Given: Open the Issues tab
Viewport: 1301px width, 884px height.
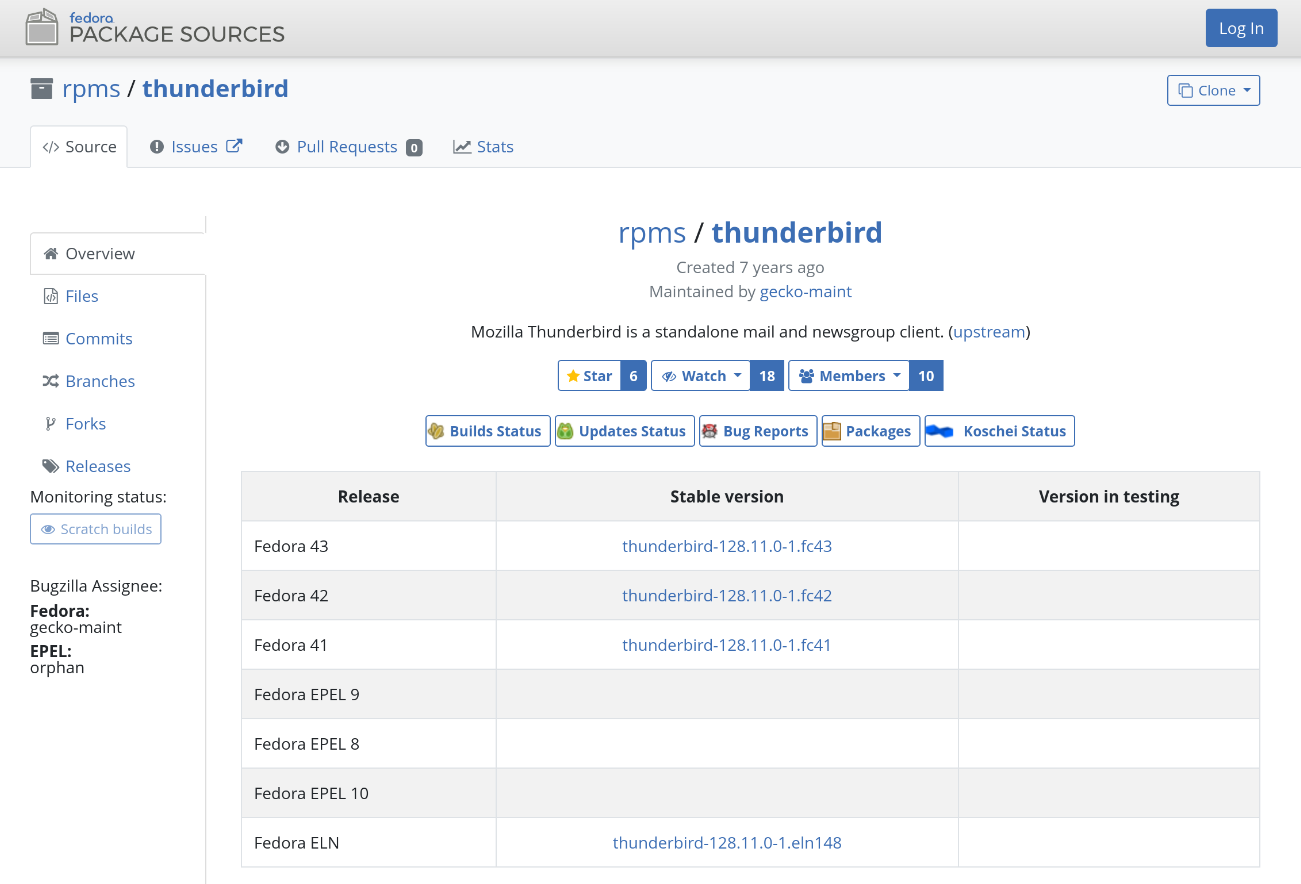Looking at the screenshot, I should pyautogui.click(x=196, y=147).
